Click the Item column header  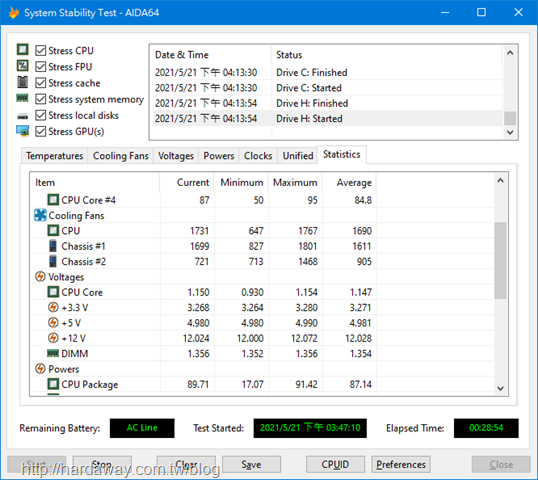(95, 183)
